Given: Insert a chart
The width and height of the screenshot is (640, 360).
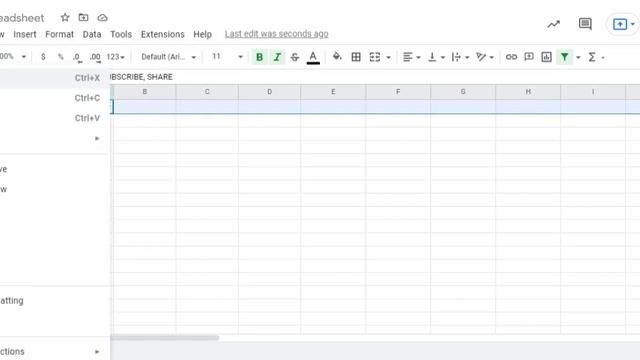Looking at the screenshot, I should point(546,57).
